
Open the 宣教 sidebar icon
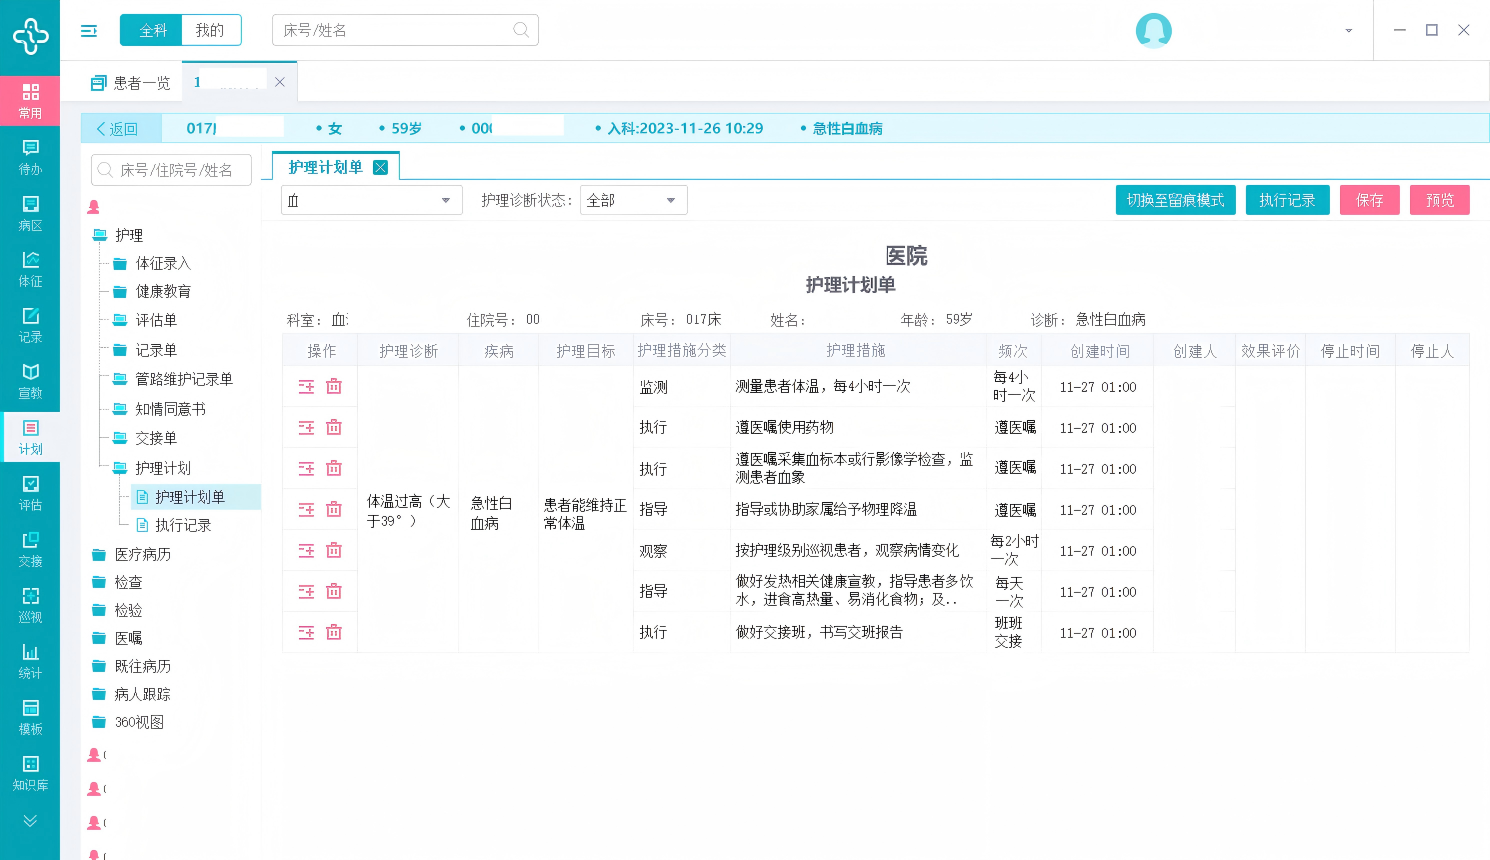tap(30, 381)
